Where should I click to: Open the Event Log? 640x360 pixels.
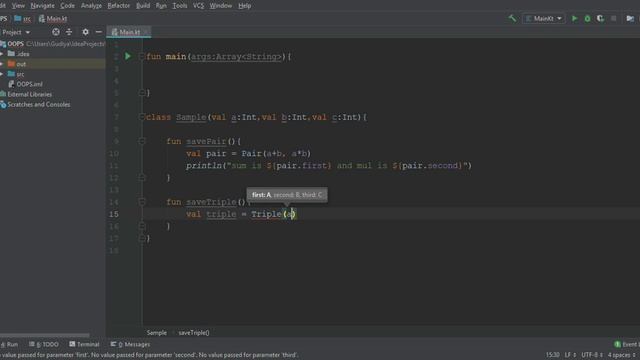(x=627, y=344)
